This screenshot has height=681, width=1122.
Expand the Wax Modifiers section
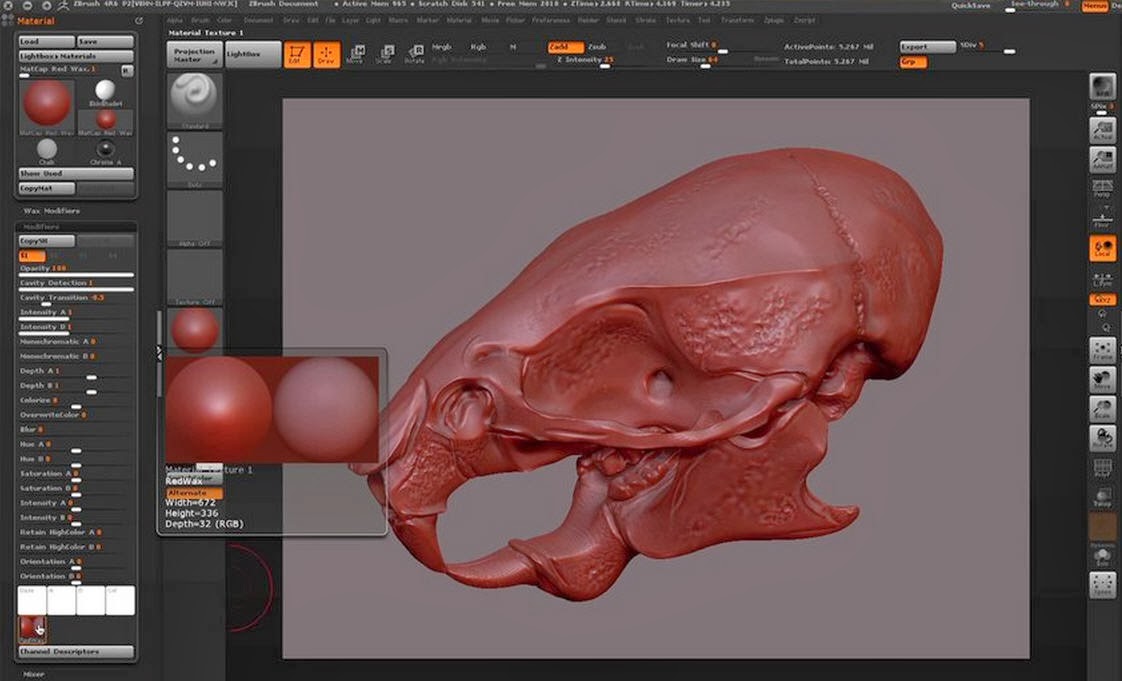51,211
